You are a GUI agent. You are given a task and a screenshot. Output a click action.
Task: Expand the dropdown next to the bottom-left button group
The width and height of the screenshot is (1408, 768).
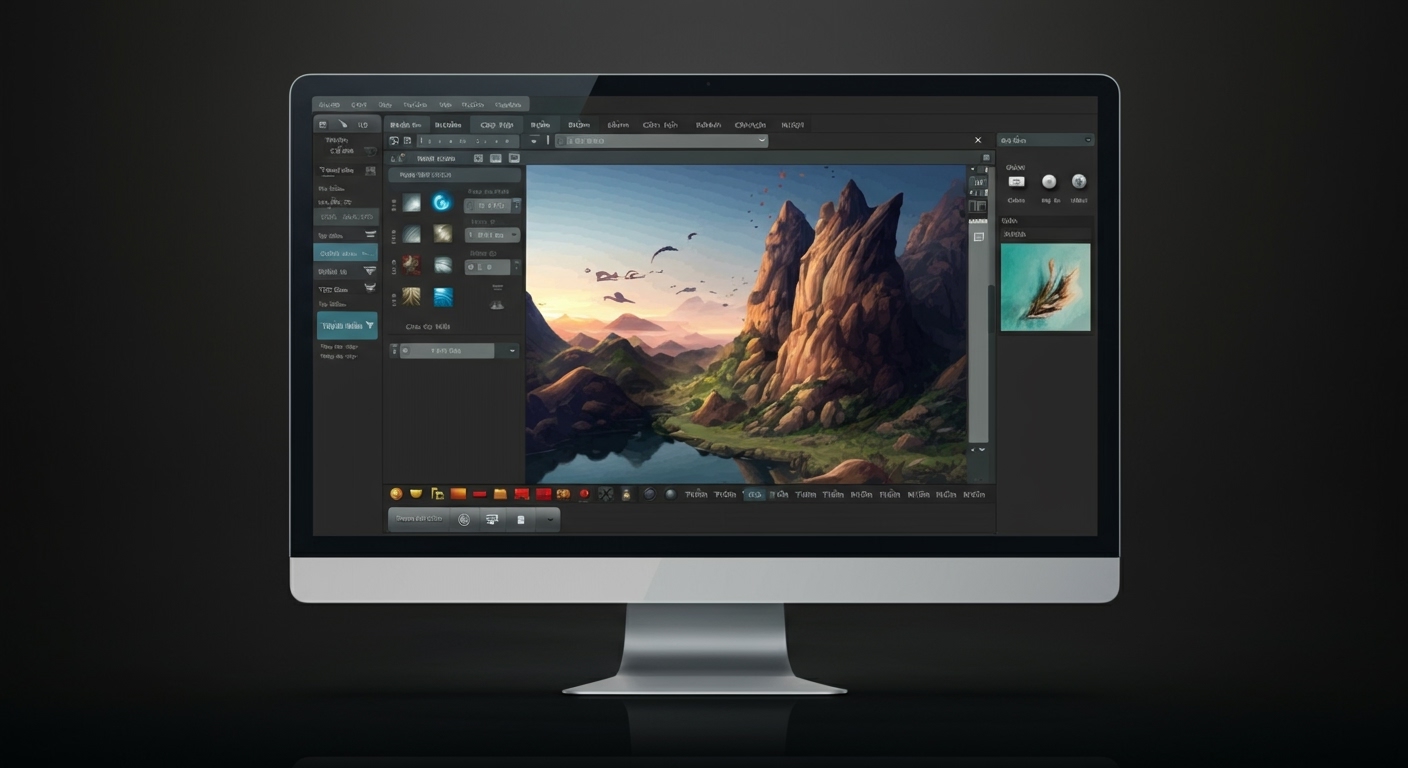click(548, 519)
